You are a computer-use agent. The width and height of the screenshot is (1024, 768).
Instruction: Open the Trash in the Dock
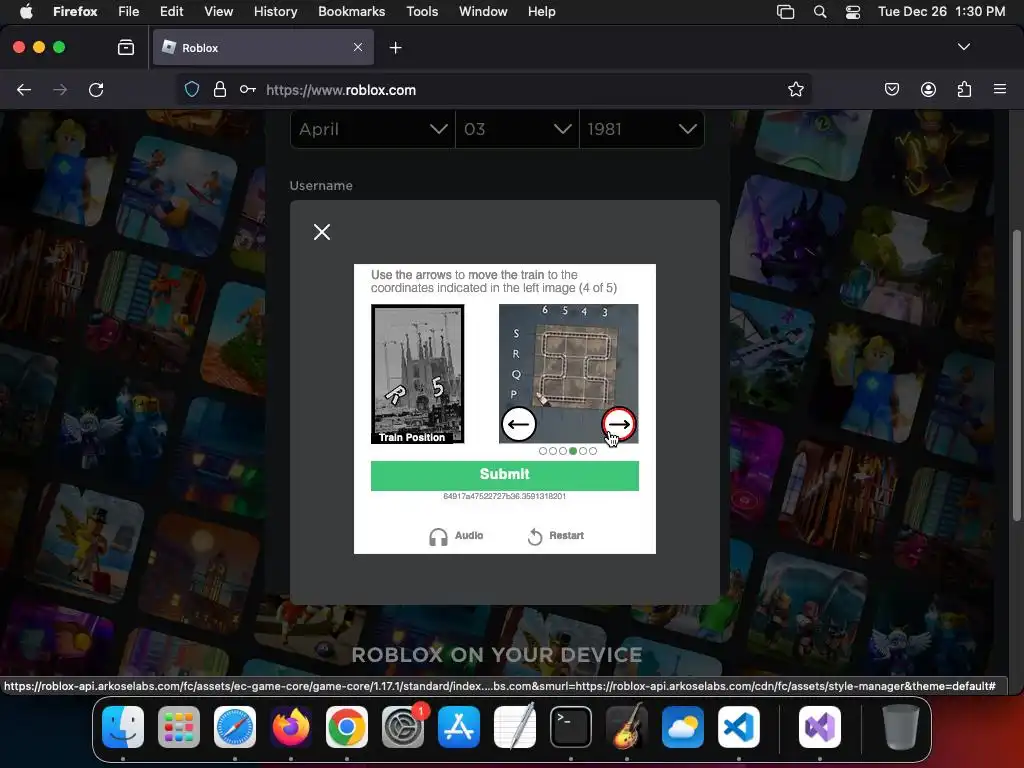[901, 727]
